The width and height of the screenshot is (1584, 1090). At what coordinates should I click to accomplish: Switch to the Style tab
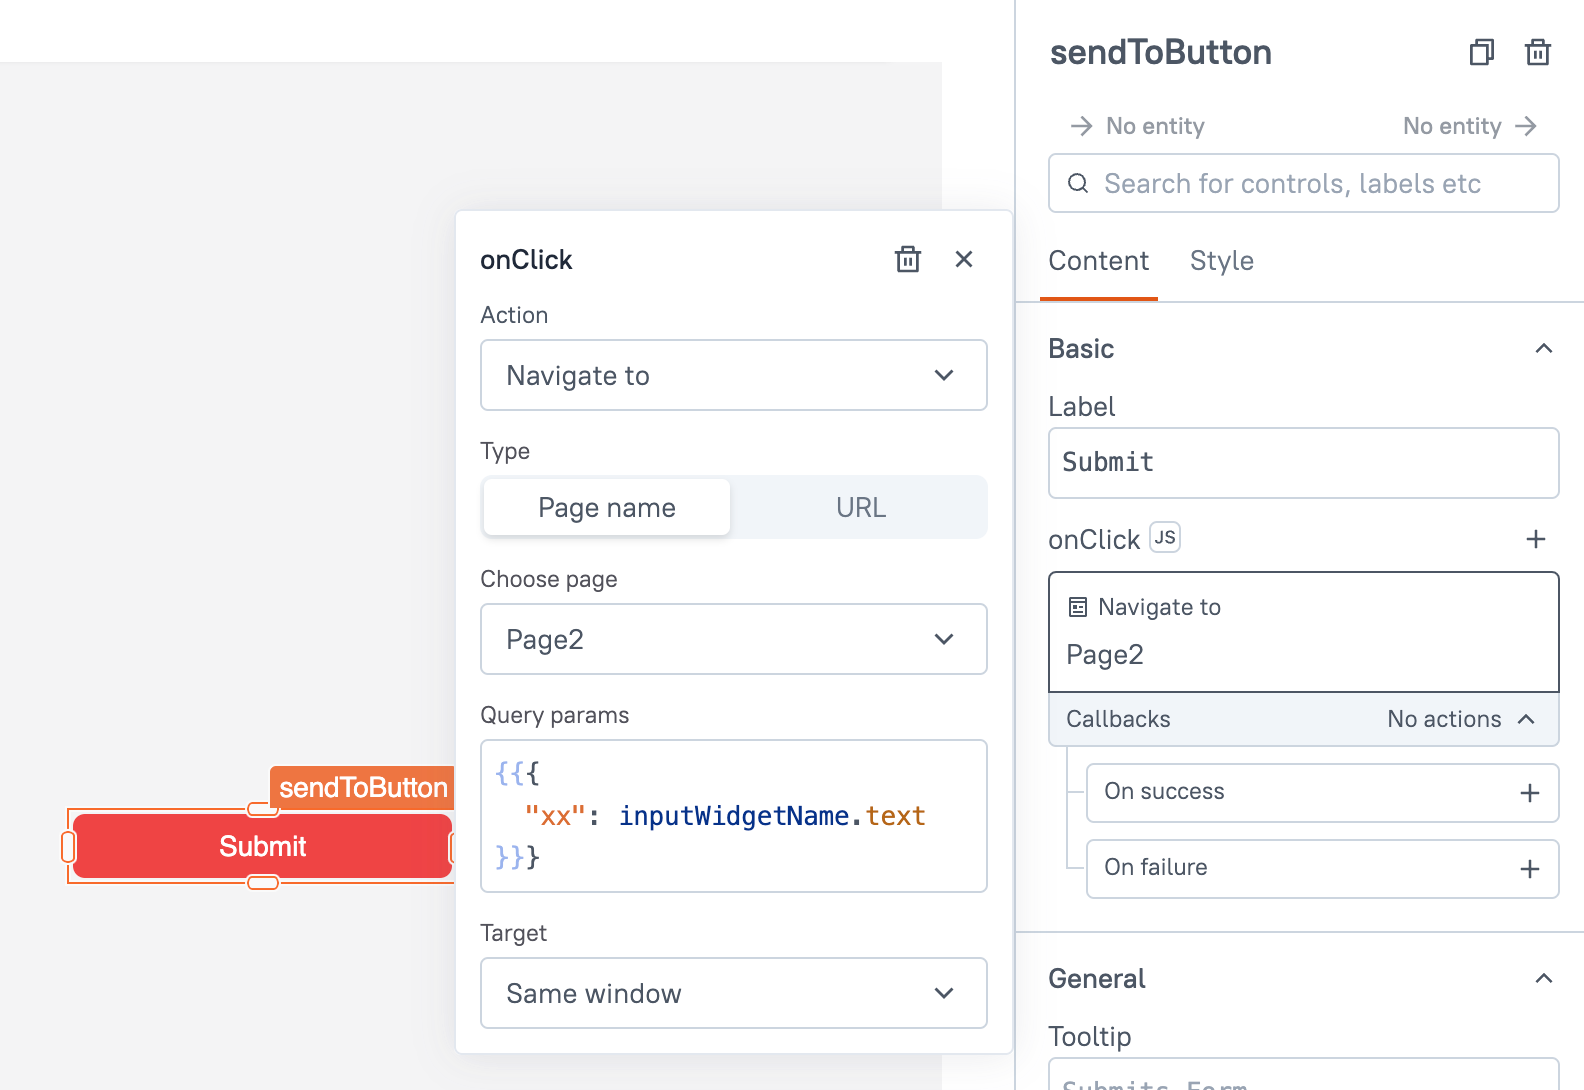point(1222,261)
